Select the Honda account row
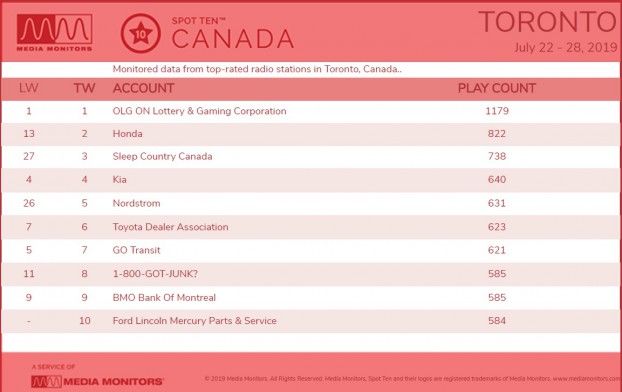The width and height of the screenshot is (622, 392). coord(311,134)
